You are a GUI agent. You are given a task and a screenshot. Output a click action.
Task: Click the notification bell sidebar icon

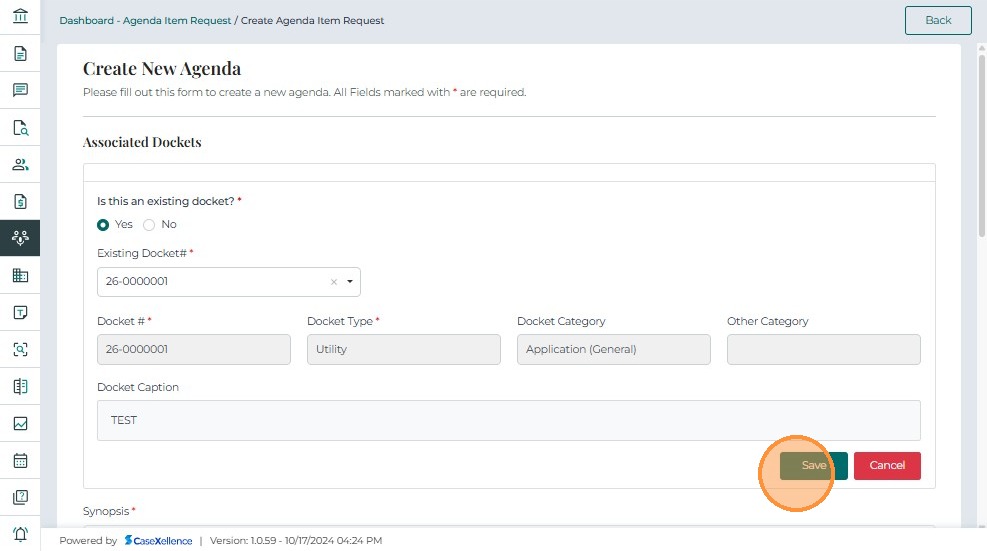coord(20,534)
